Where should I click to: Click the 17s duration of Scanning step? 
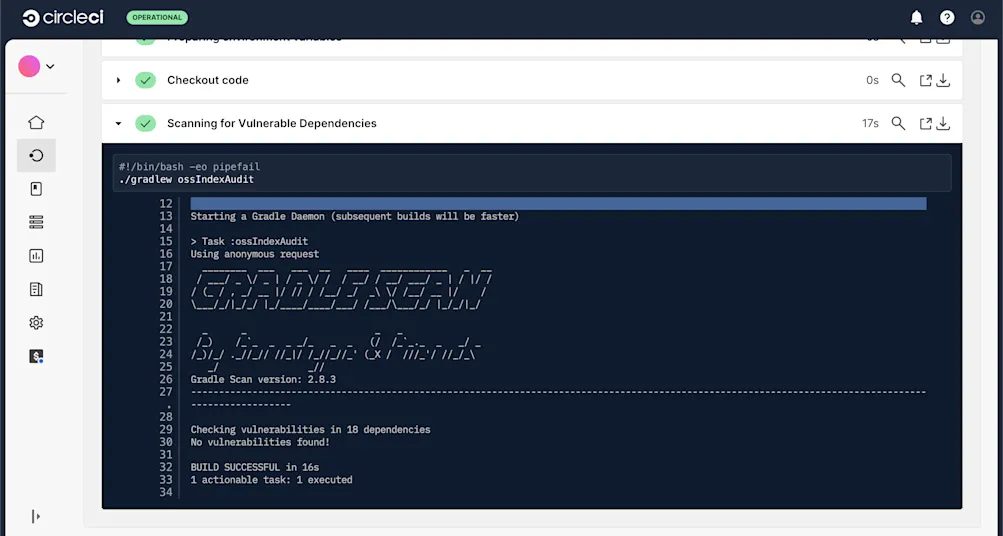point(871,123)
